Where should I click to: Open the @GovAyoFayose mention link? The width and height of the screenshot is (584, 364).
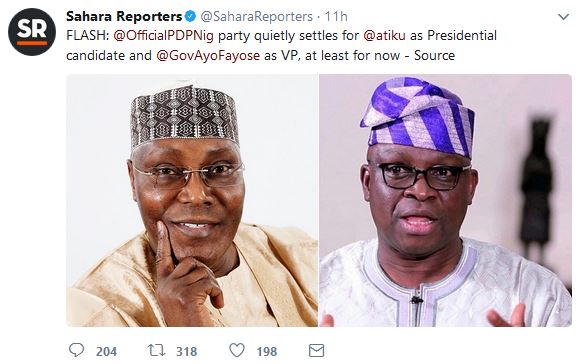(208, 56)
